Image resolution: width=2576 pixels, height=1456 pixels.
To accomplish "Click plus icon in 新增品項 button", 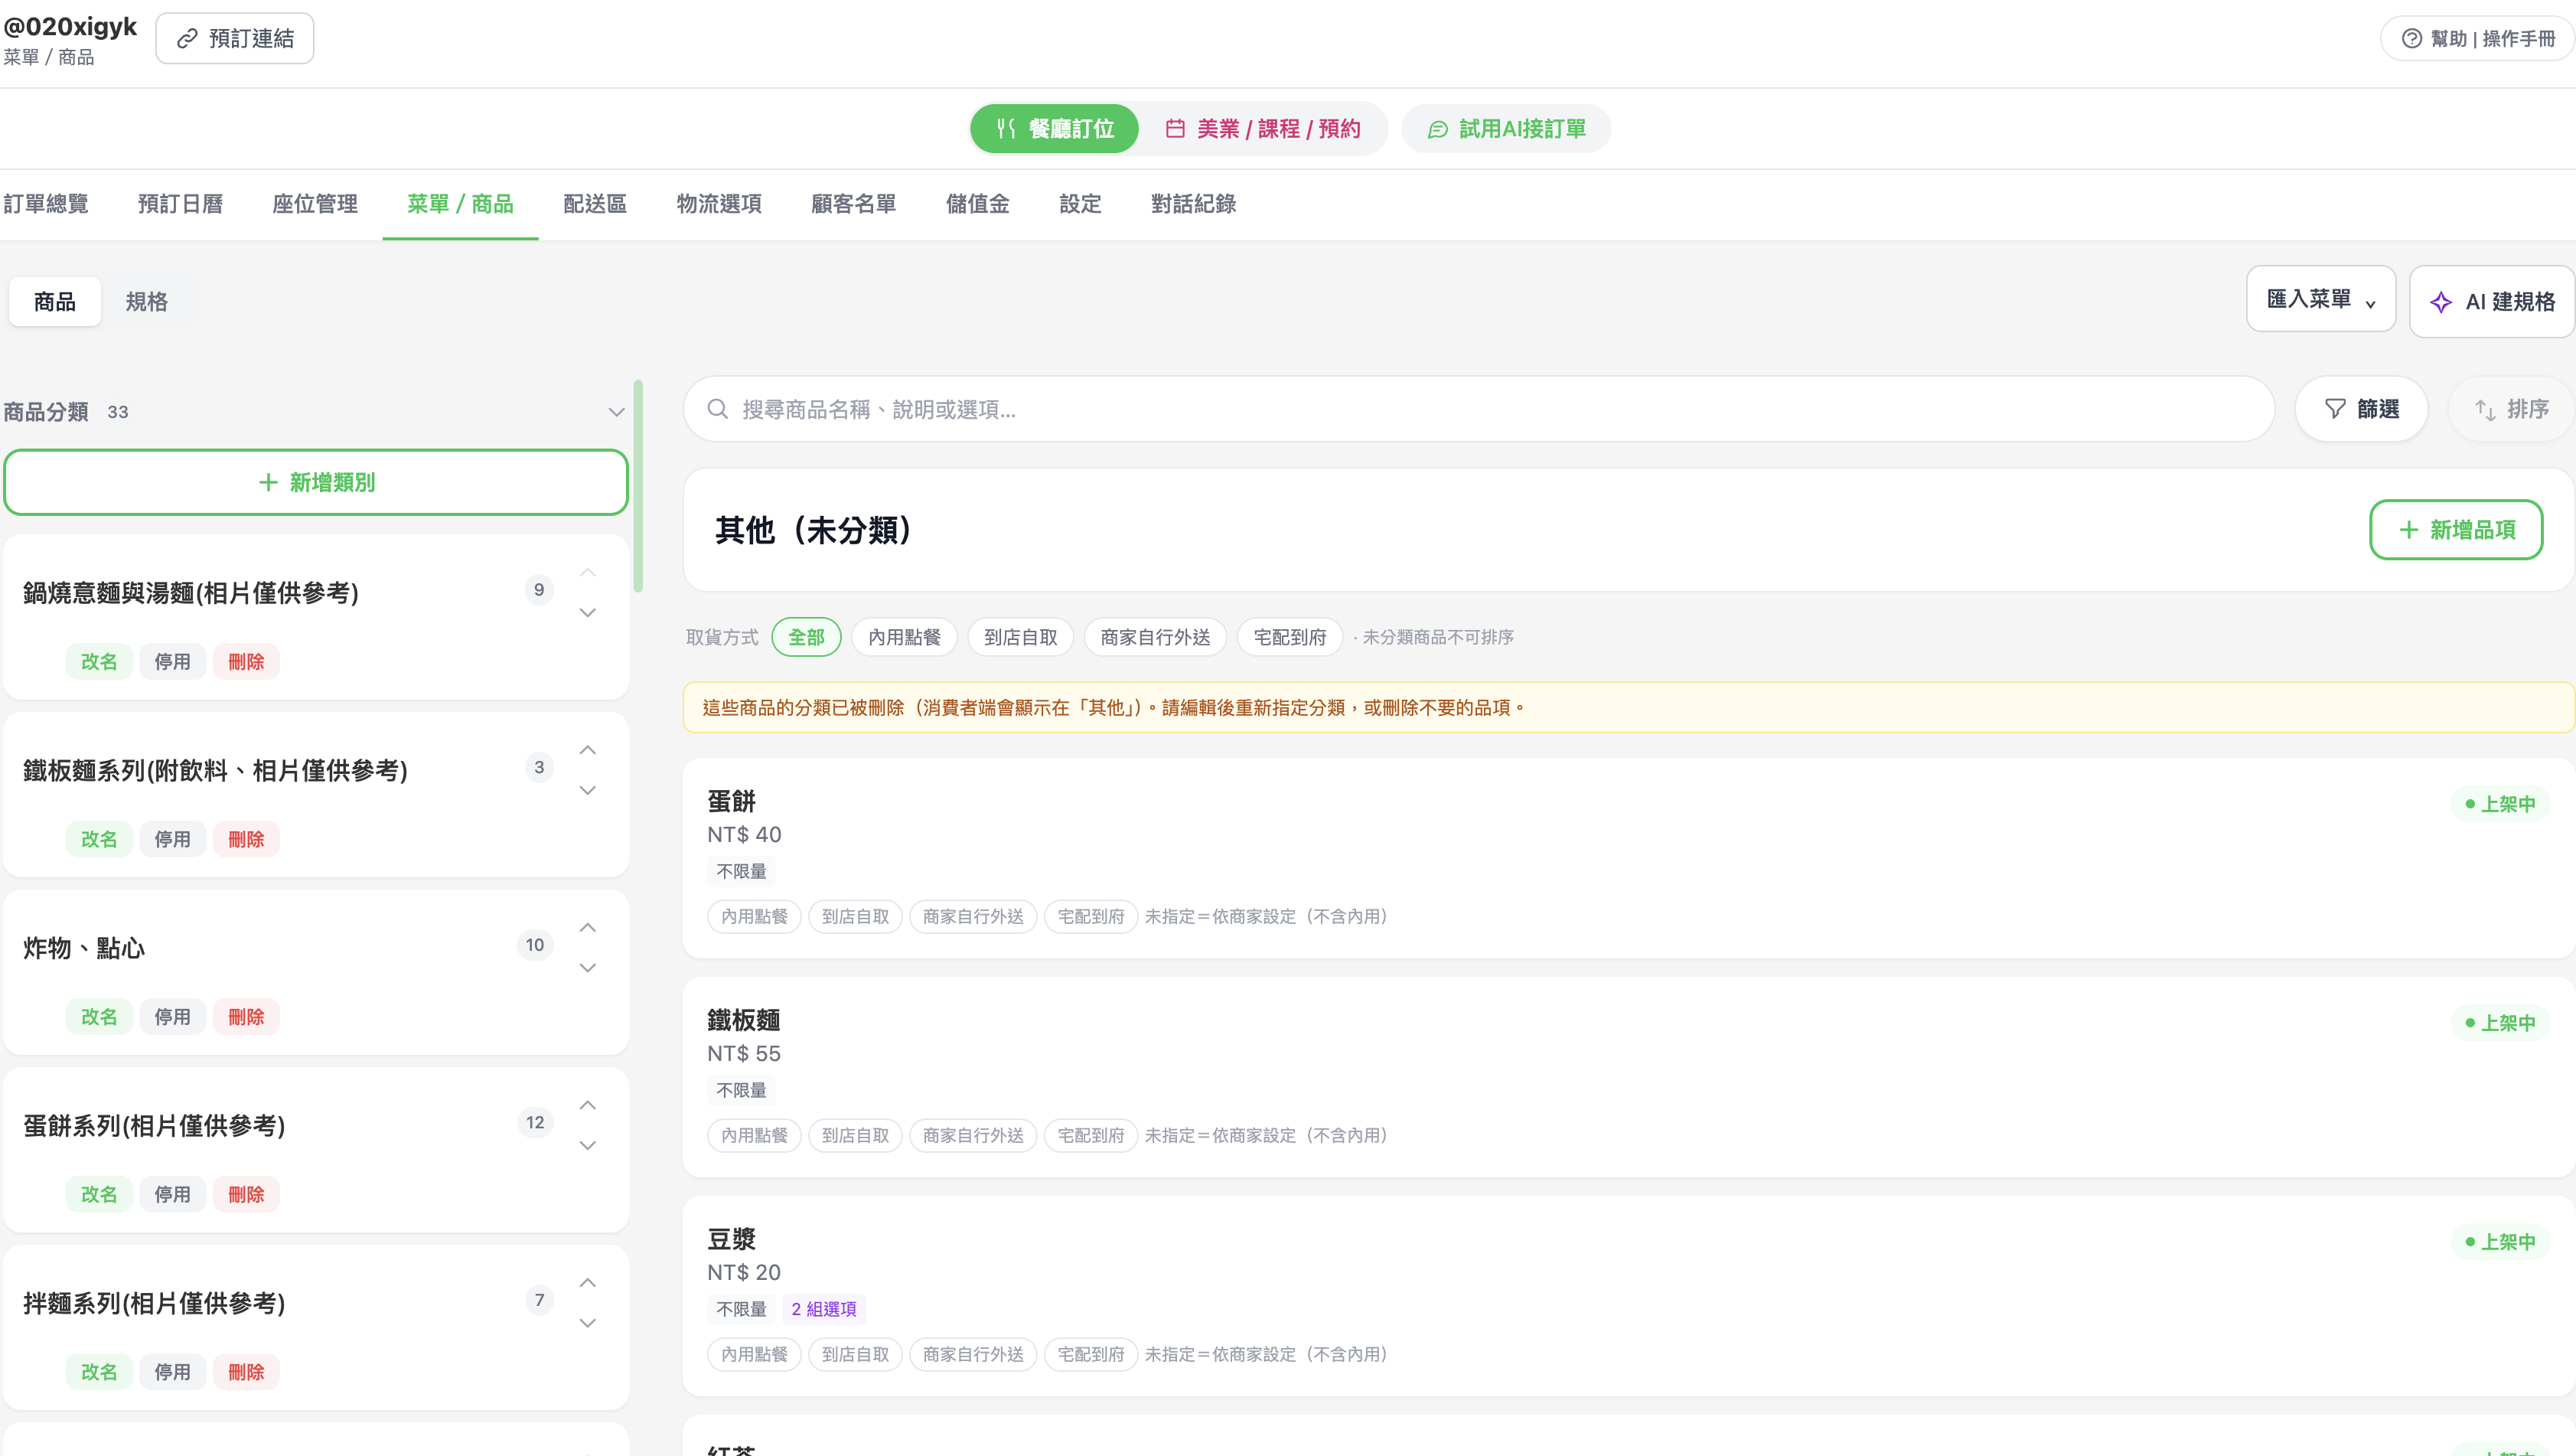I will point(2408,530).
